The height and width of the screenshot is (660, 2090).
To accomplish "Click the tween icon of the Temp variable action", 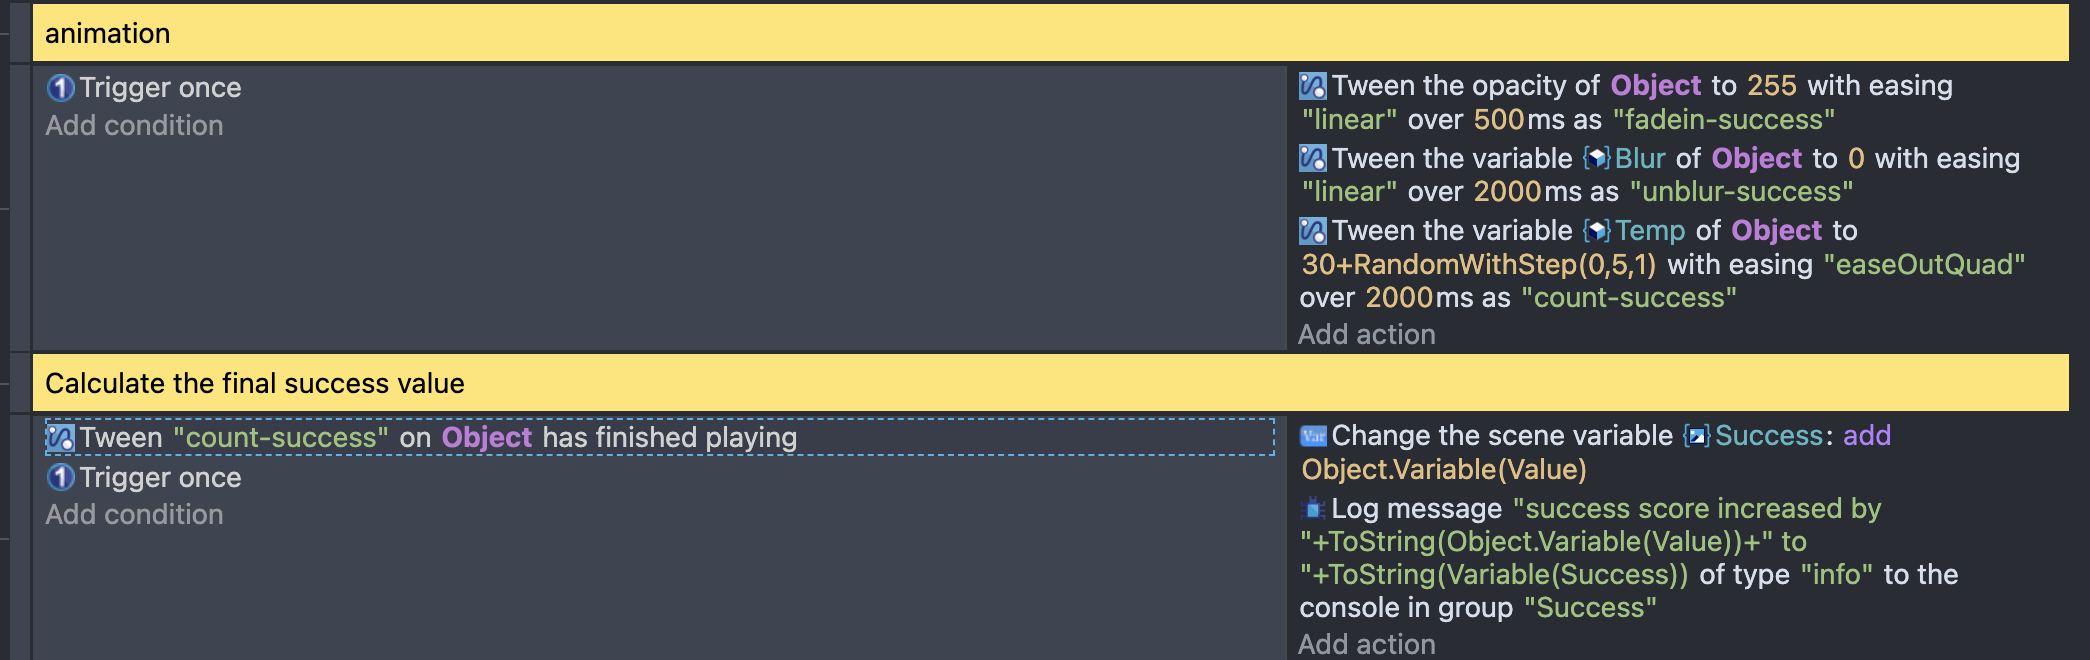I will point(1313,231).
